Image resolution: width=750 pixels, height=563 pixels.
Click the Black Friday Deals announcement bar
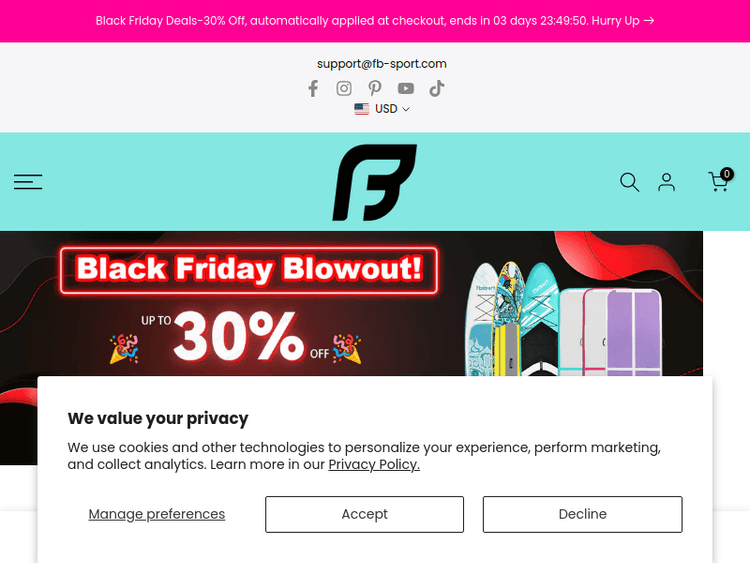coord(375,21)
